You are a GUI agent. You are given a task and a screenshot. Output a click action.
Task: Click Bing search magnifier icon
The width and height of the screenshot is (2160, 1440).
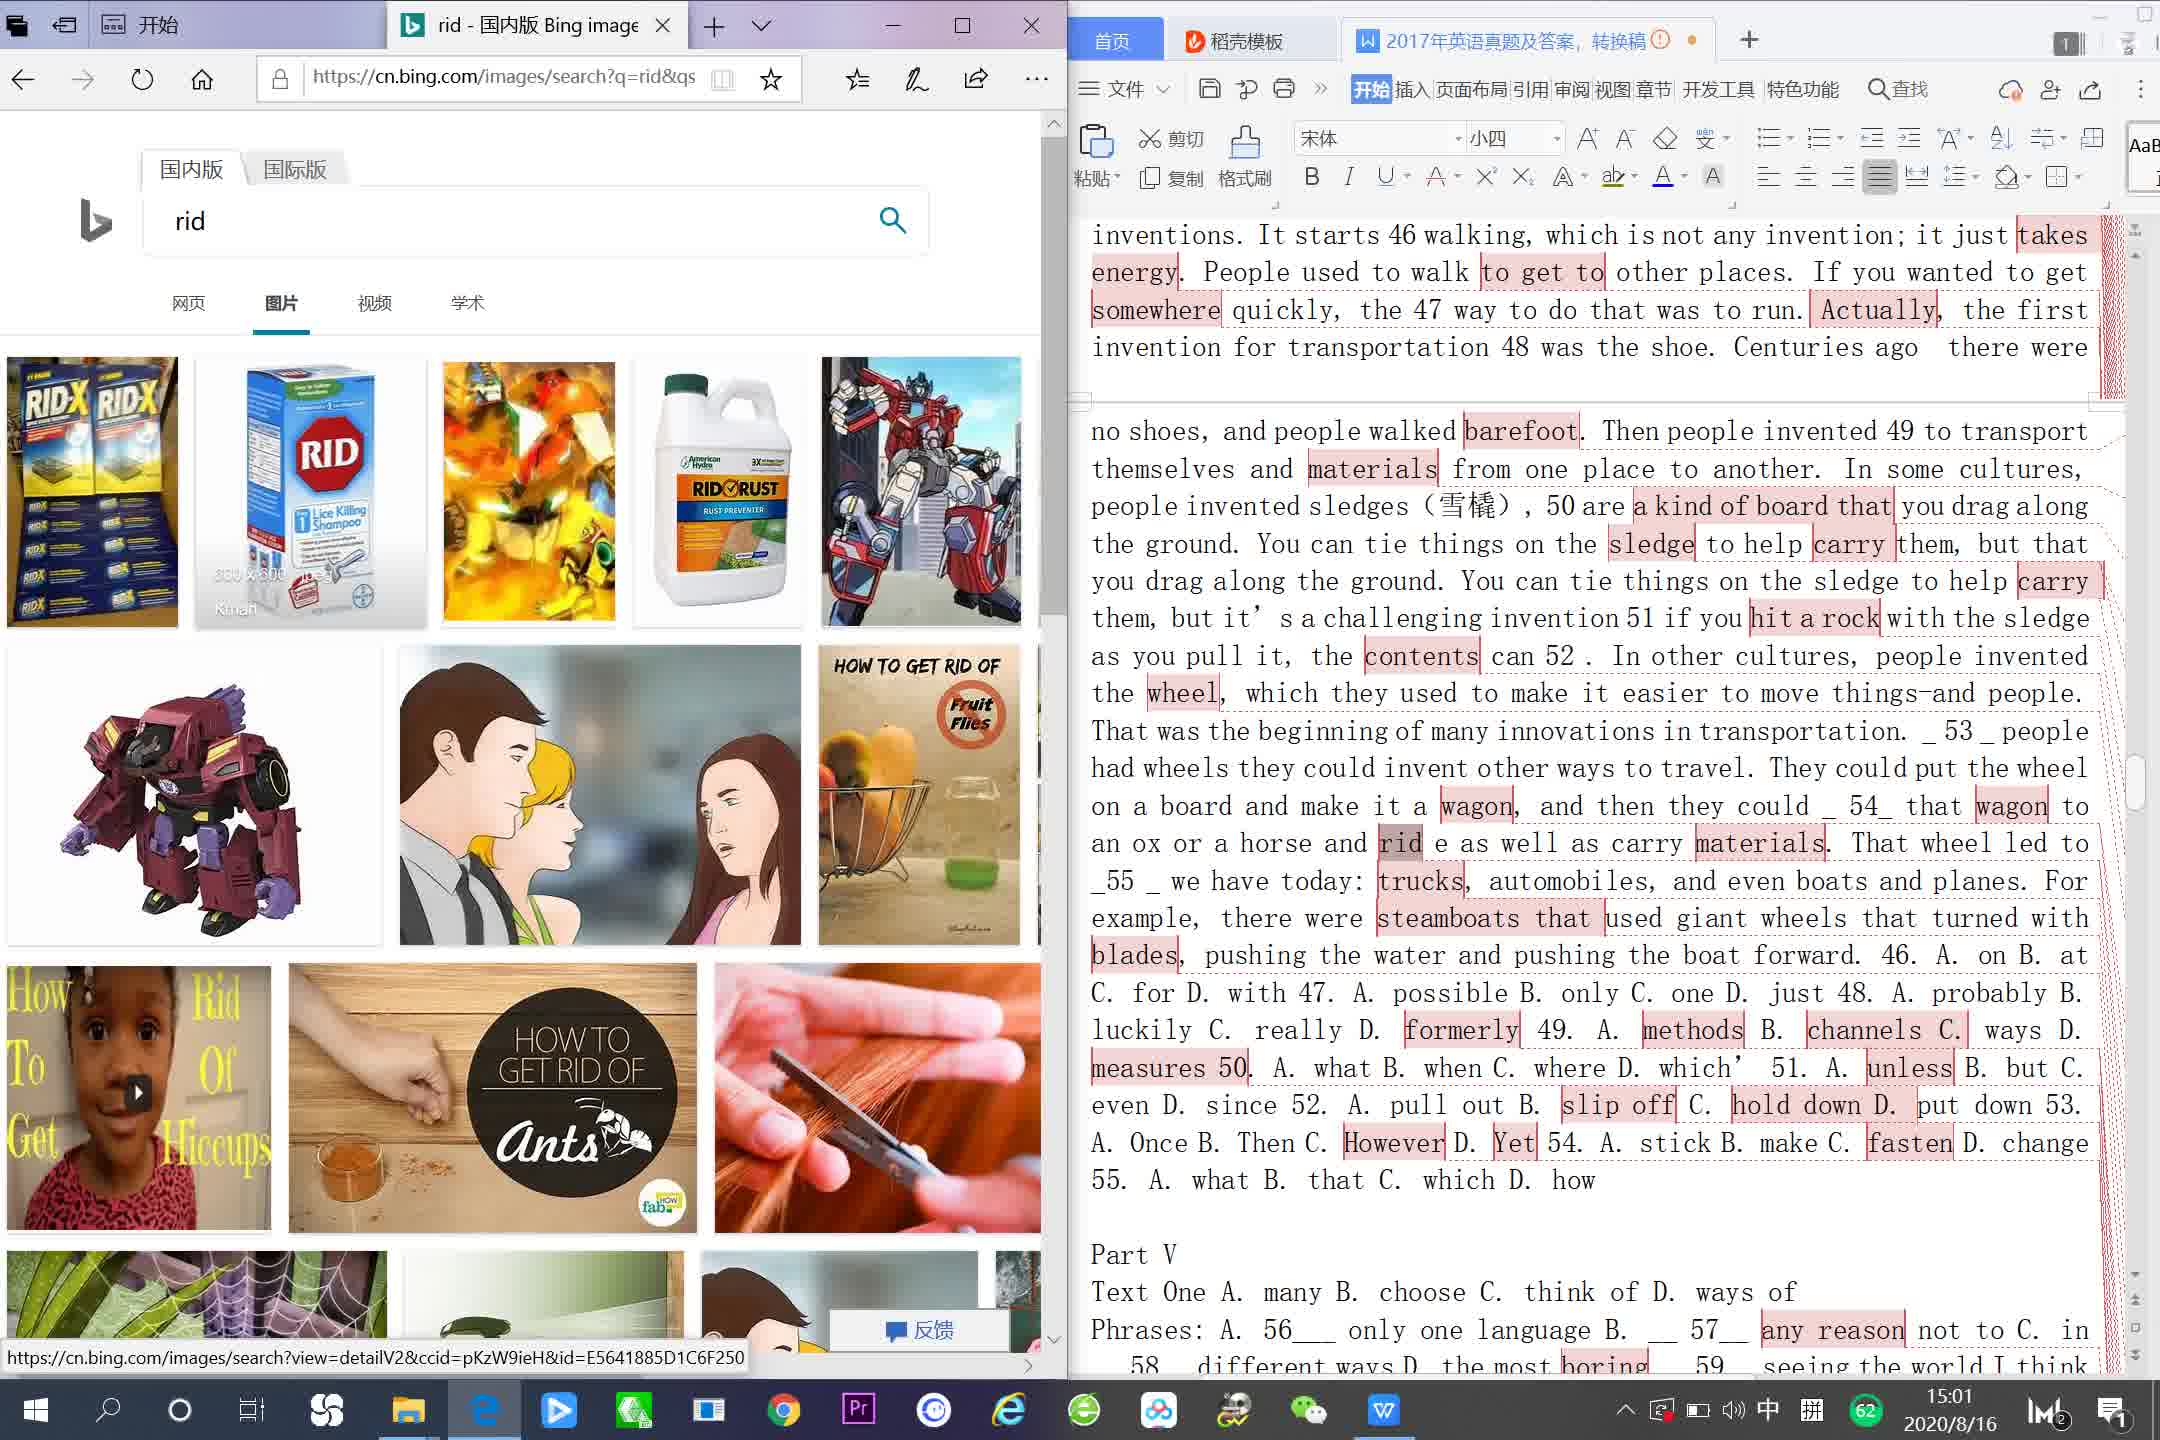coord(893,220)
